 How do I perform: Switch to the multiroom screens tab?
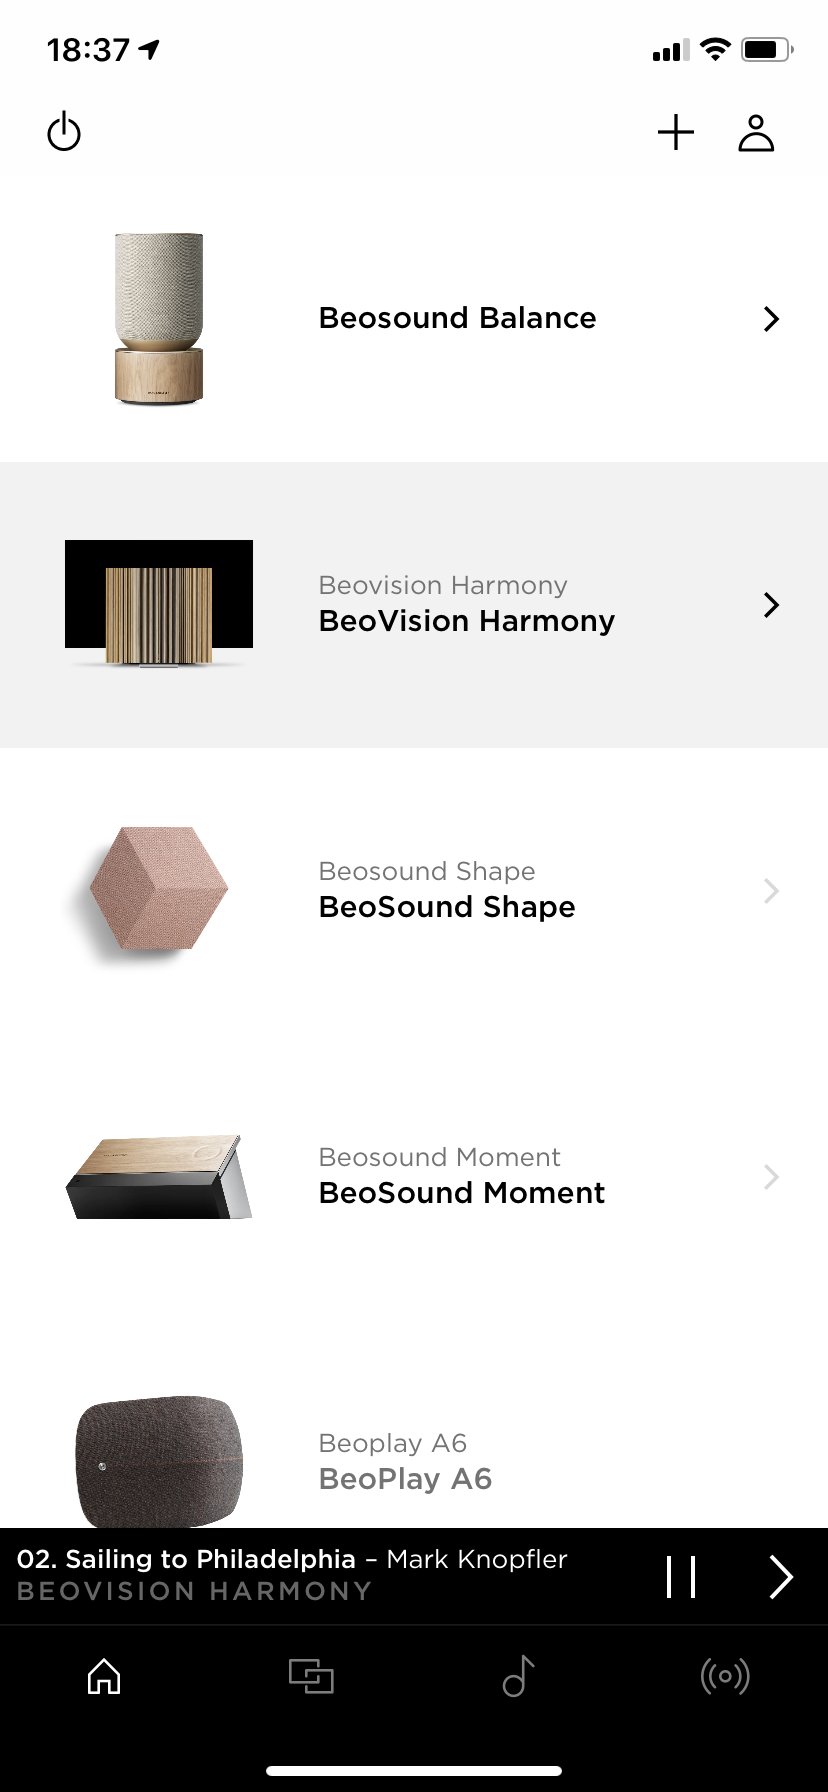point(311,1676)
